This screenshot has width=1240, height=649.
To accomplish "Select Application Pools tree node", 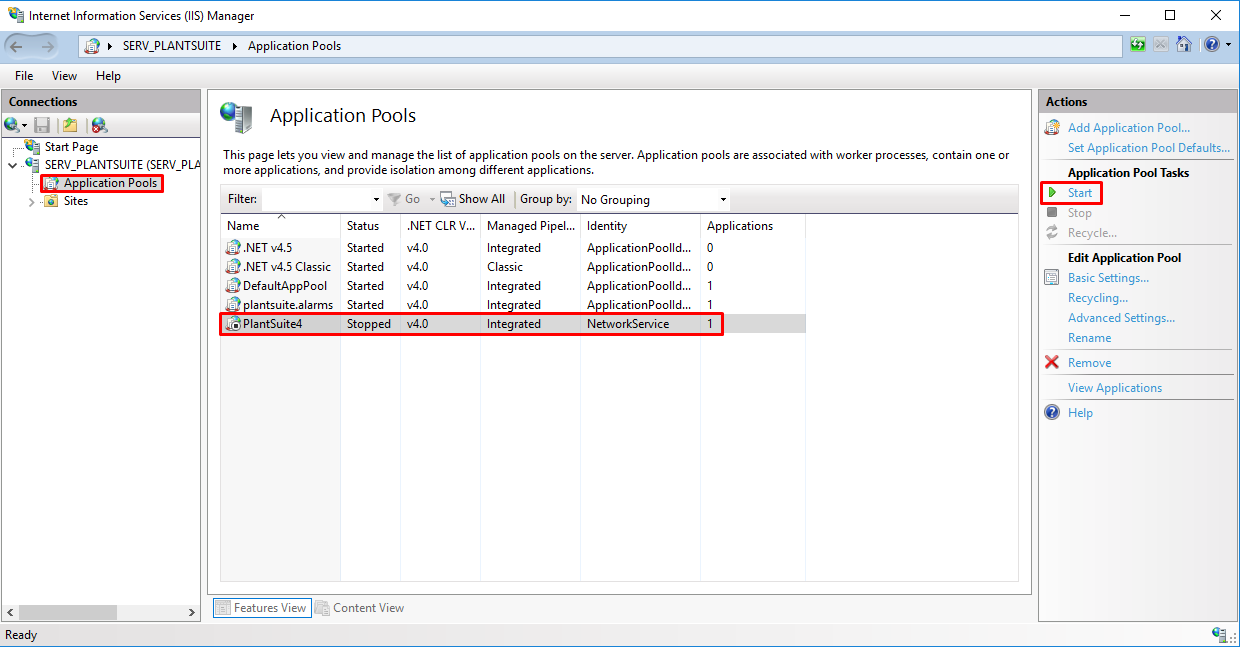I will click(x=110, y=184).
